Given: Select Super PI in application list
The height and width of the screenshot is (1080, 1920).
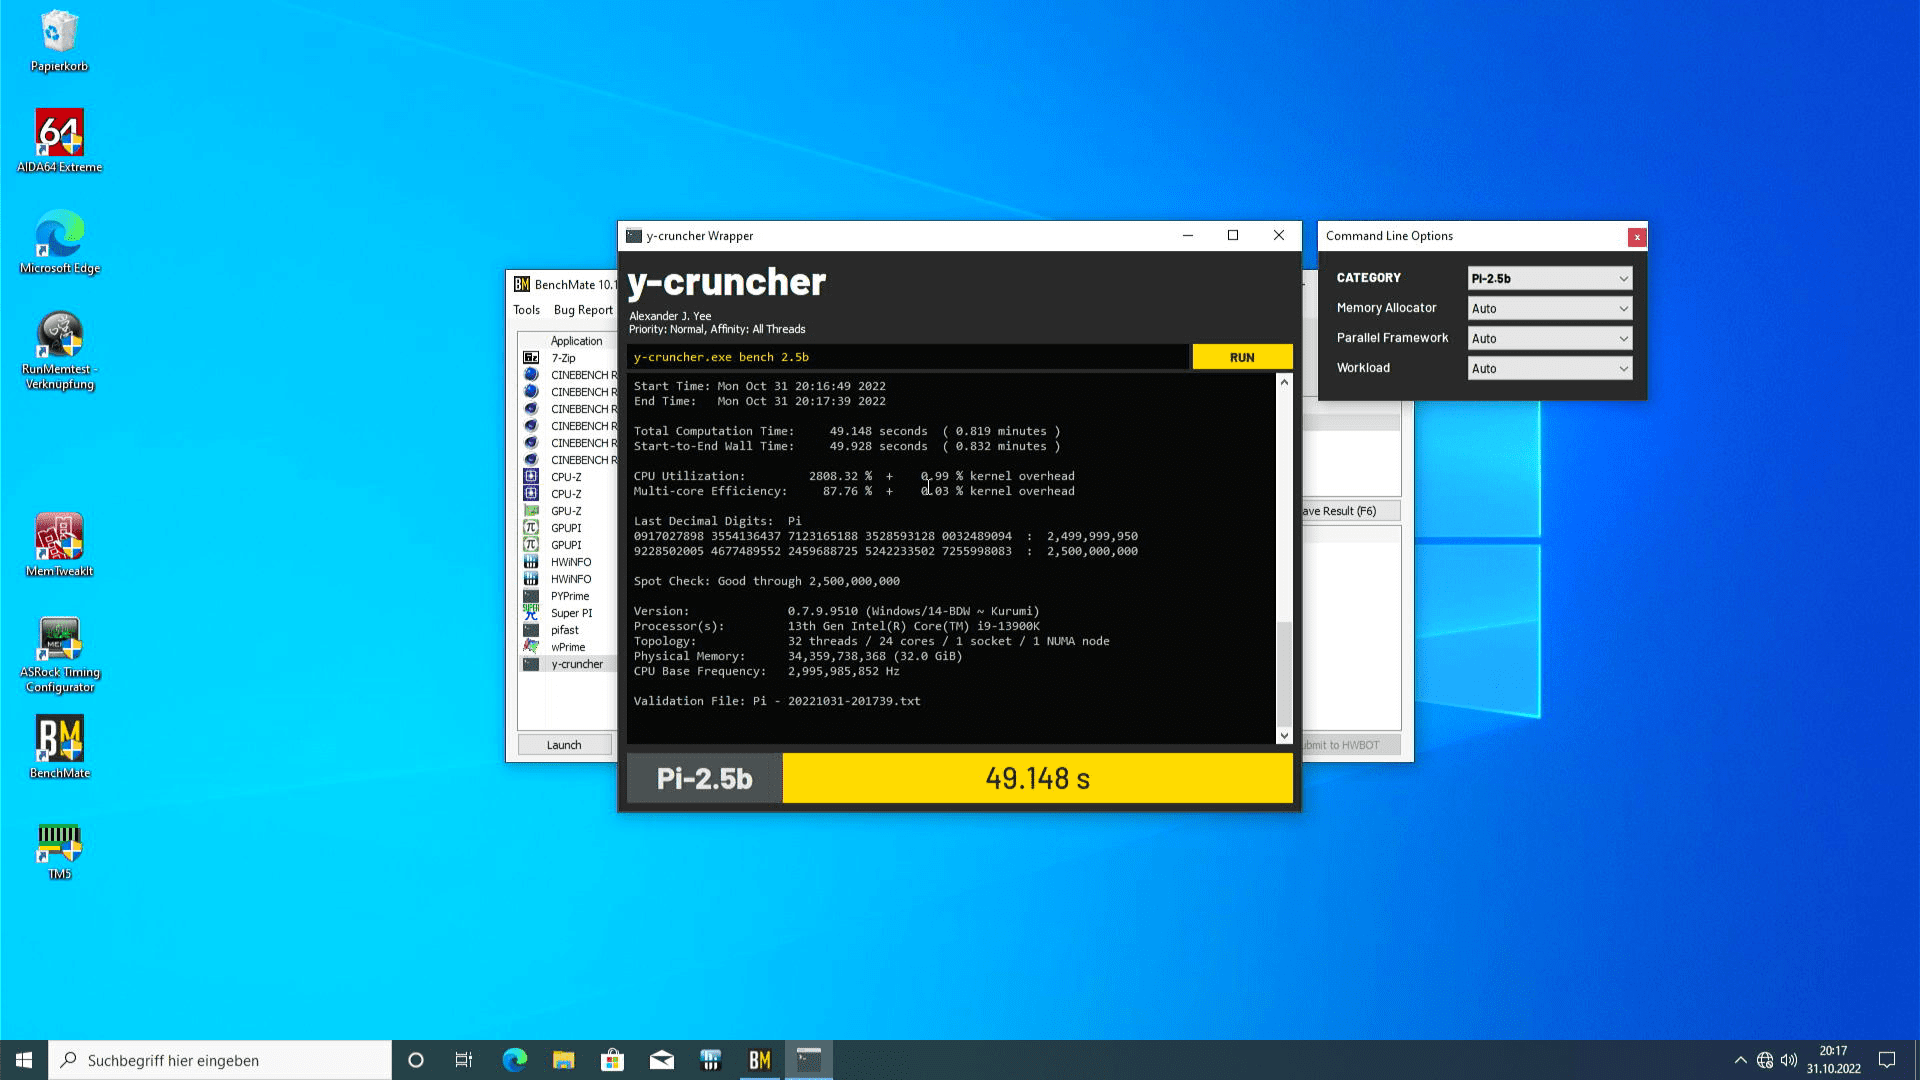Looking at the screenshot, I should pyautogui.click(x=571, y=613).
